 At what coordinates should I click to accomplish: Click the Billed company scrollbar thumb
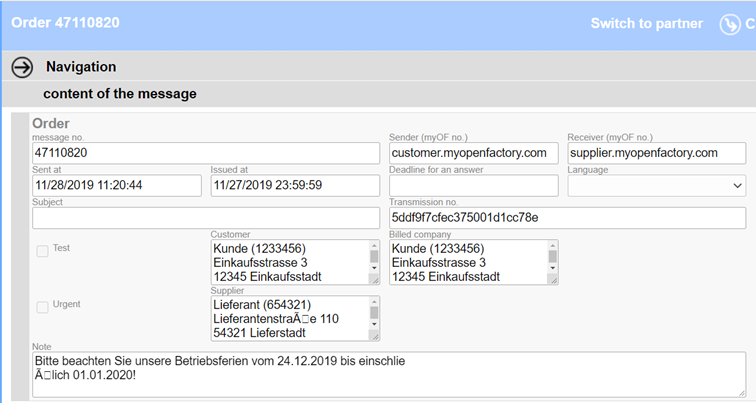point(553,256)
